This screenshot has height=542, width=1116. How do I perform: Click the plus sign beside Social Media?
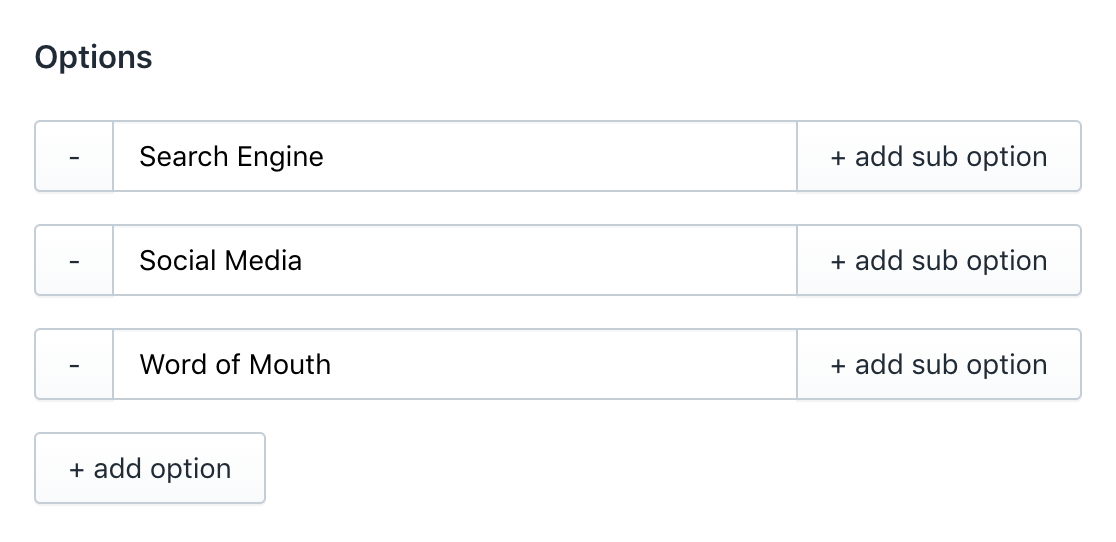[838, 261]
